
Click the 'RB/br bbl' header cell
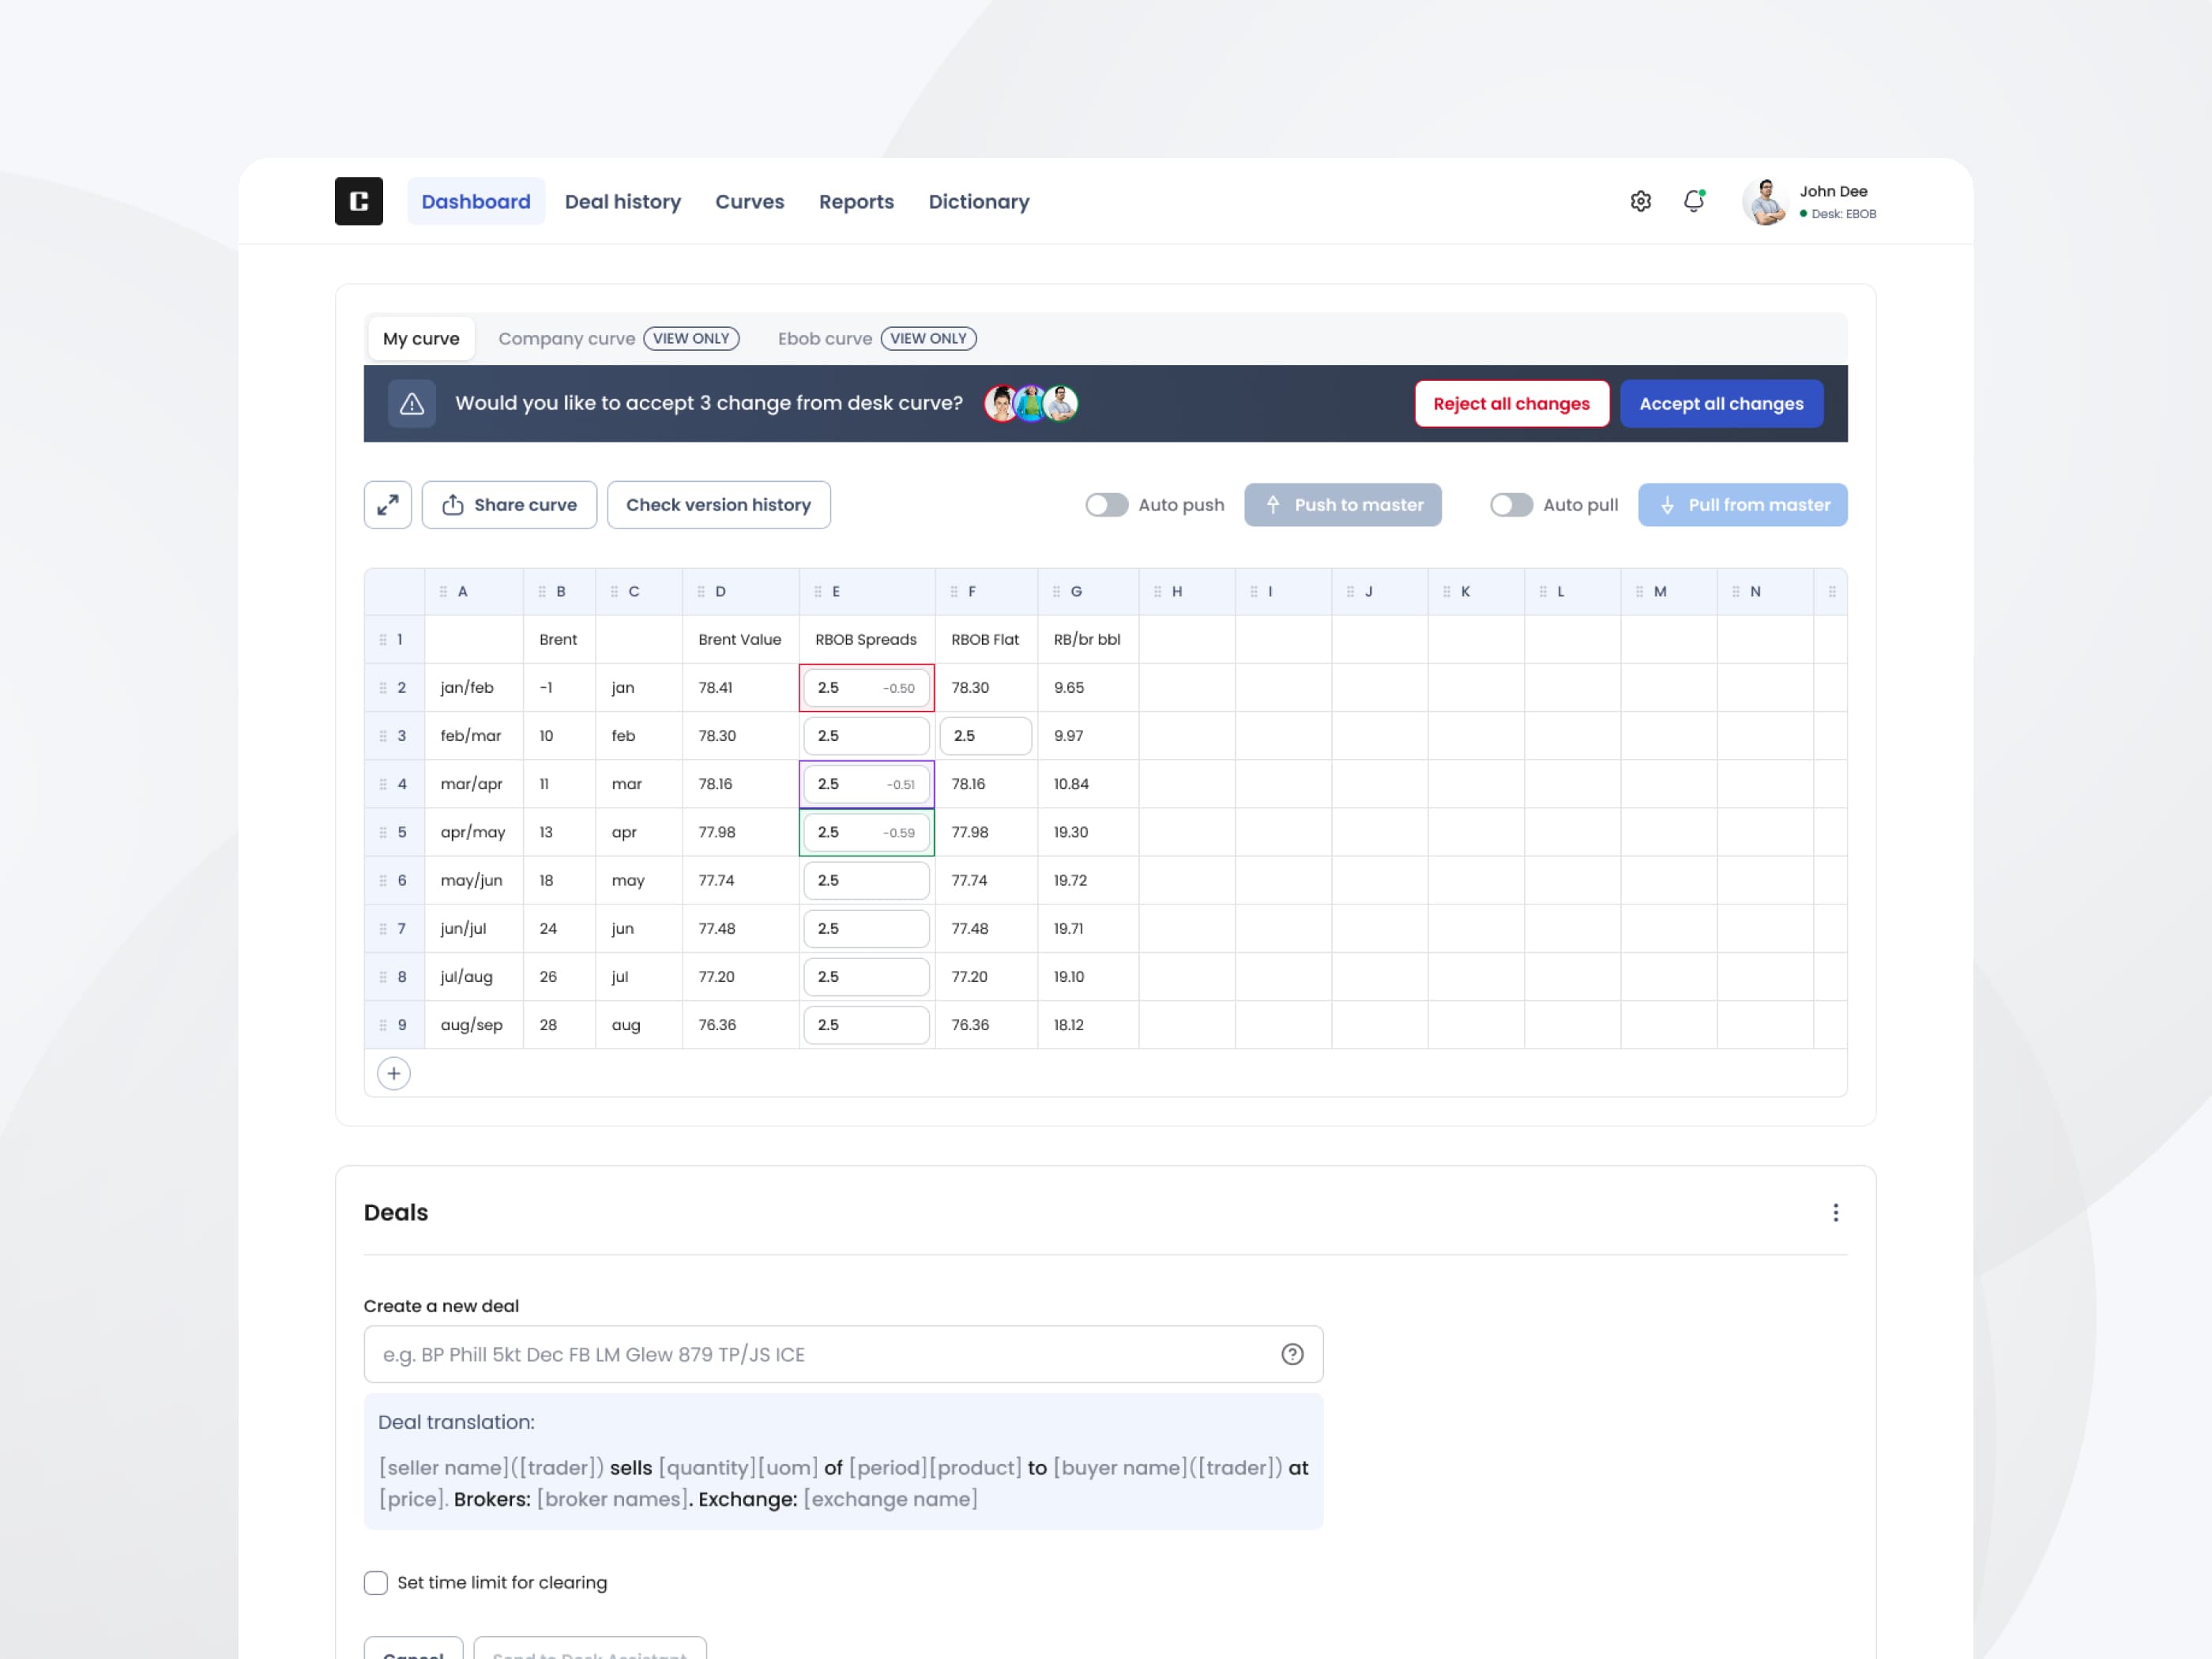1088,640
